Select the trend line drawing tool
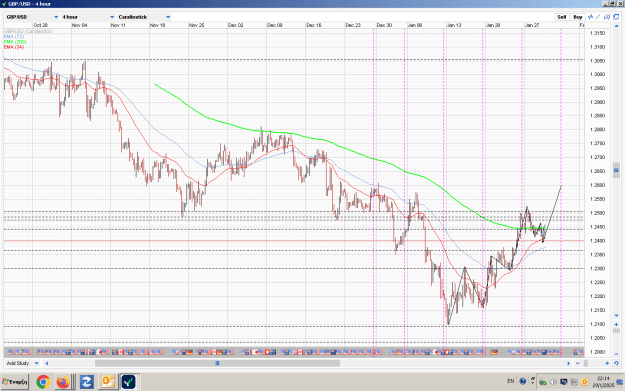The height and width of the screenshot is (391, 625). click(x=598, y=17)
